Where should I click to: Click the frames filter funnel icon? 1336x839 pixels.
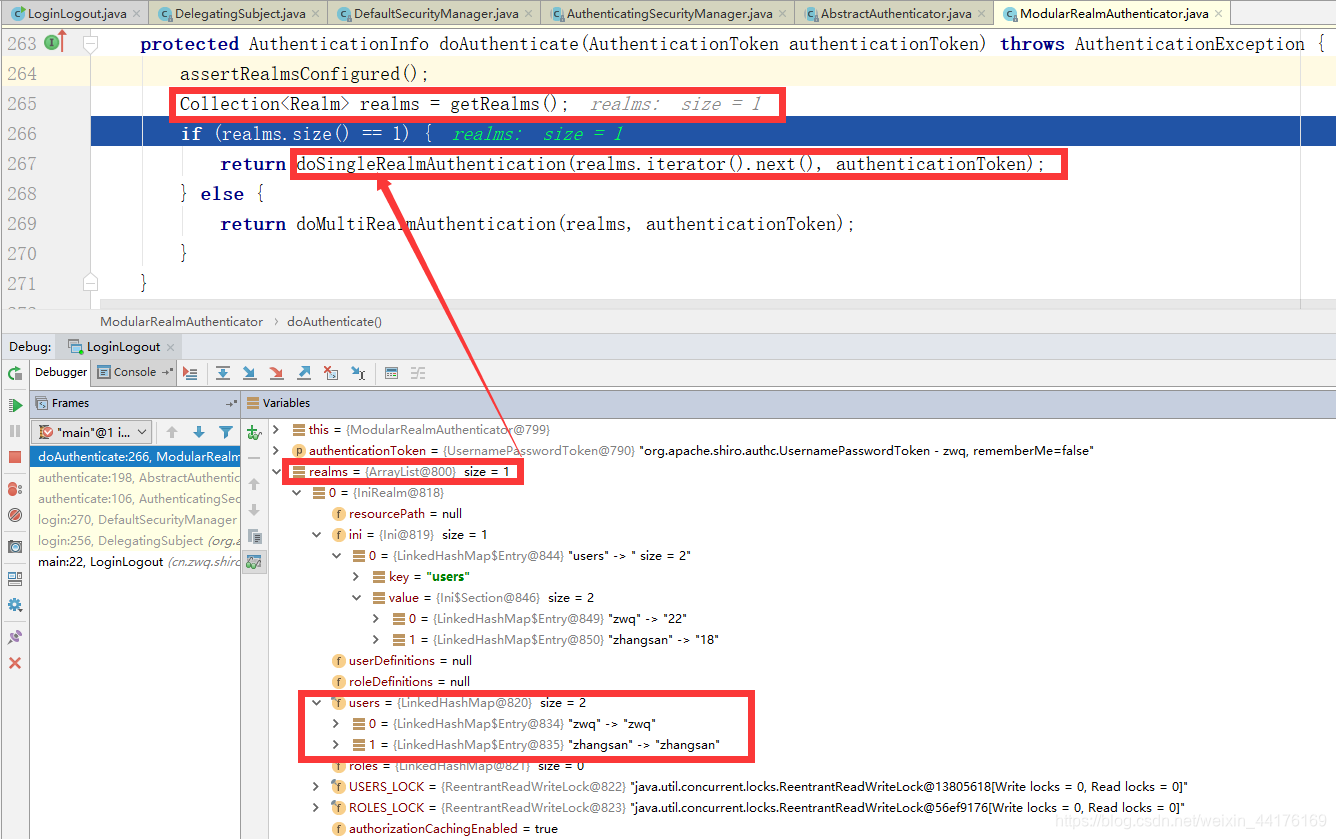226,432
